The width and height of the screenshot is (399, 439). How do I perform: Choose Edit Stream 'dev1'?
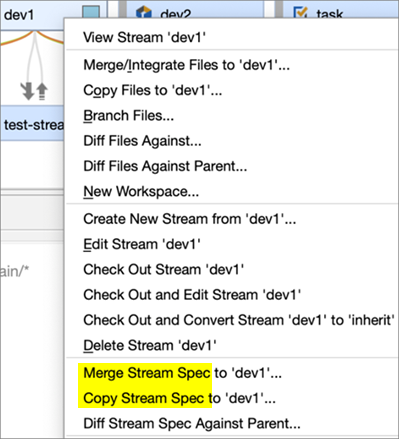coord(142,244)
